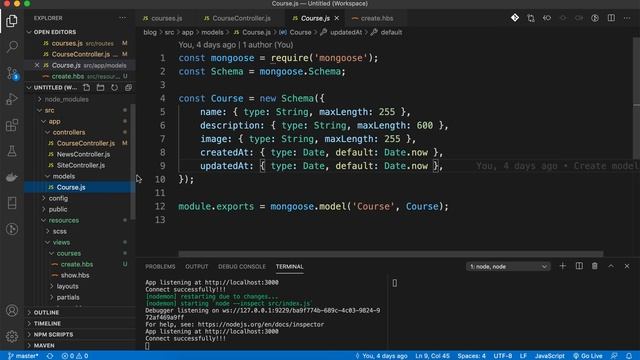Open the Manage gear settings icon

click(12, 336)
